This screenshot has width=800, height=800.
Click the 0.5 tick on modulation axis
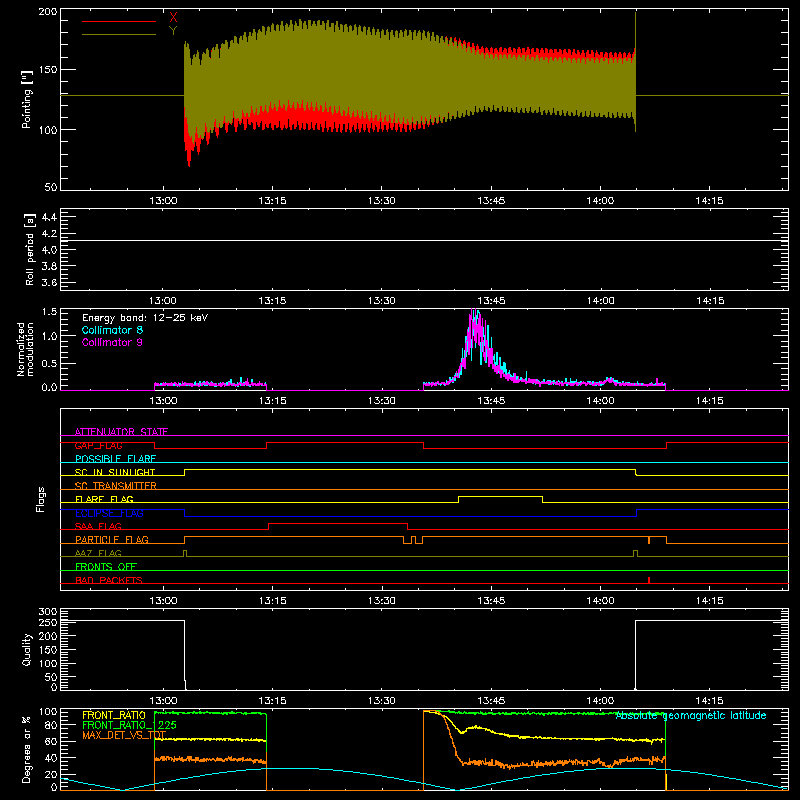tap(49, 363)
